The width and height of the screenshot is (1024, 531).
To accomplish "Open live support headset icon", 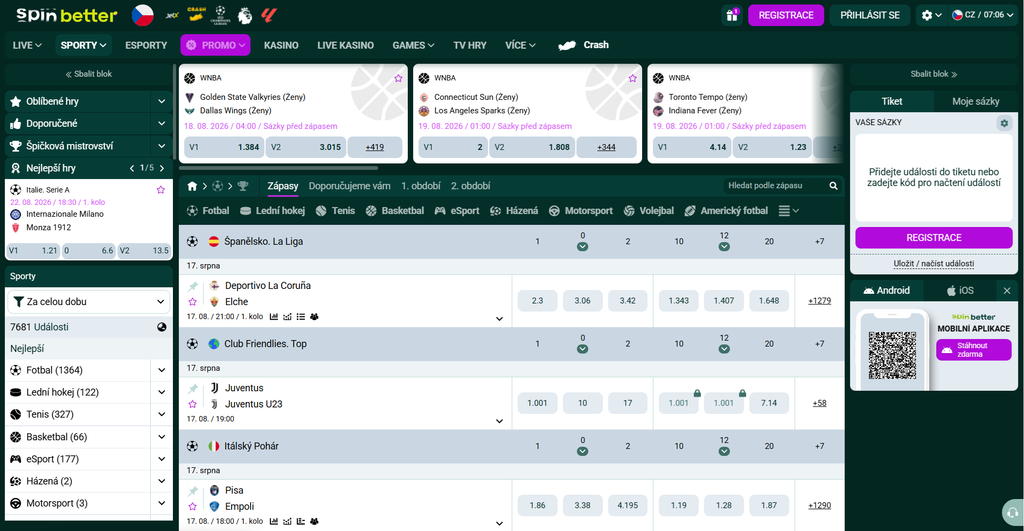I will (x=1012, y=513).
